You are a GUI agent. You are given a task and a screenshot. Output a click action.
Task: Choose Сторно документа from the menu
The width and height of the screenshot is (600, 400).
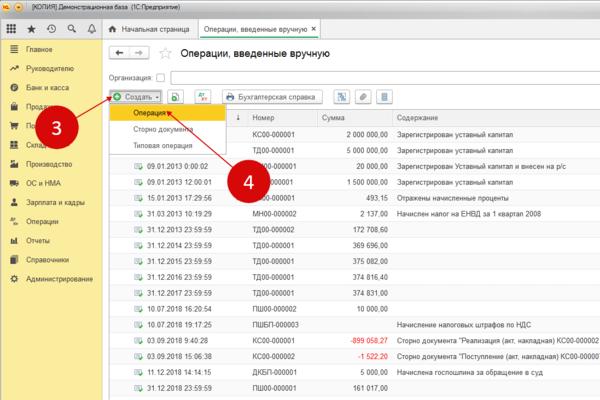coord(167,129)
